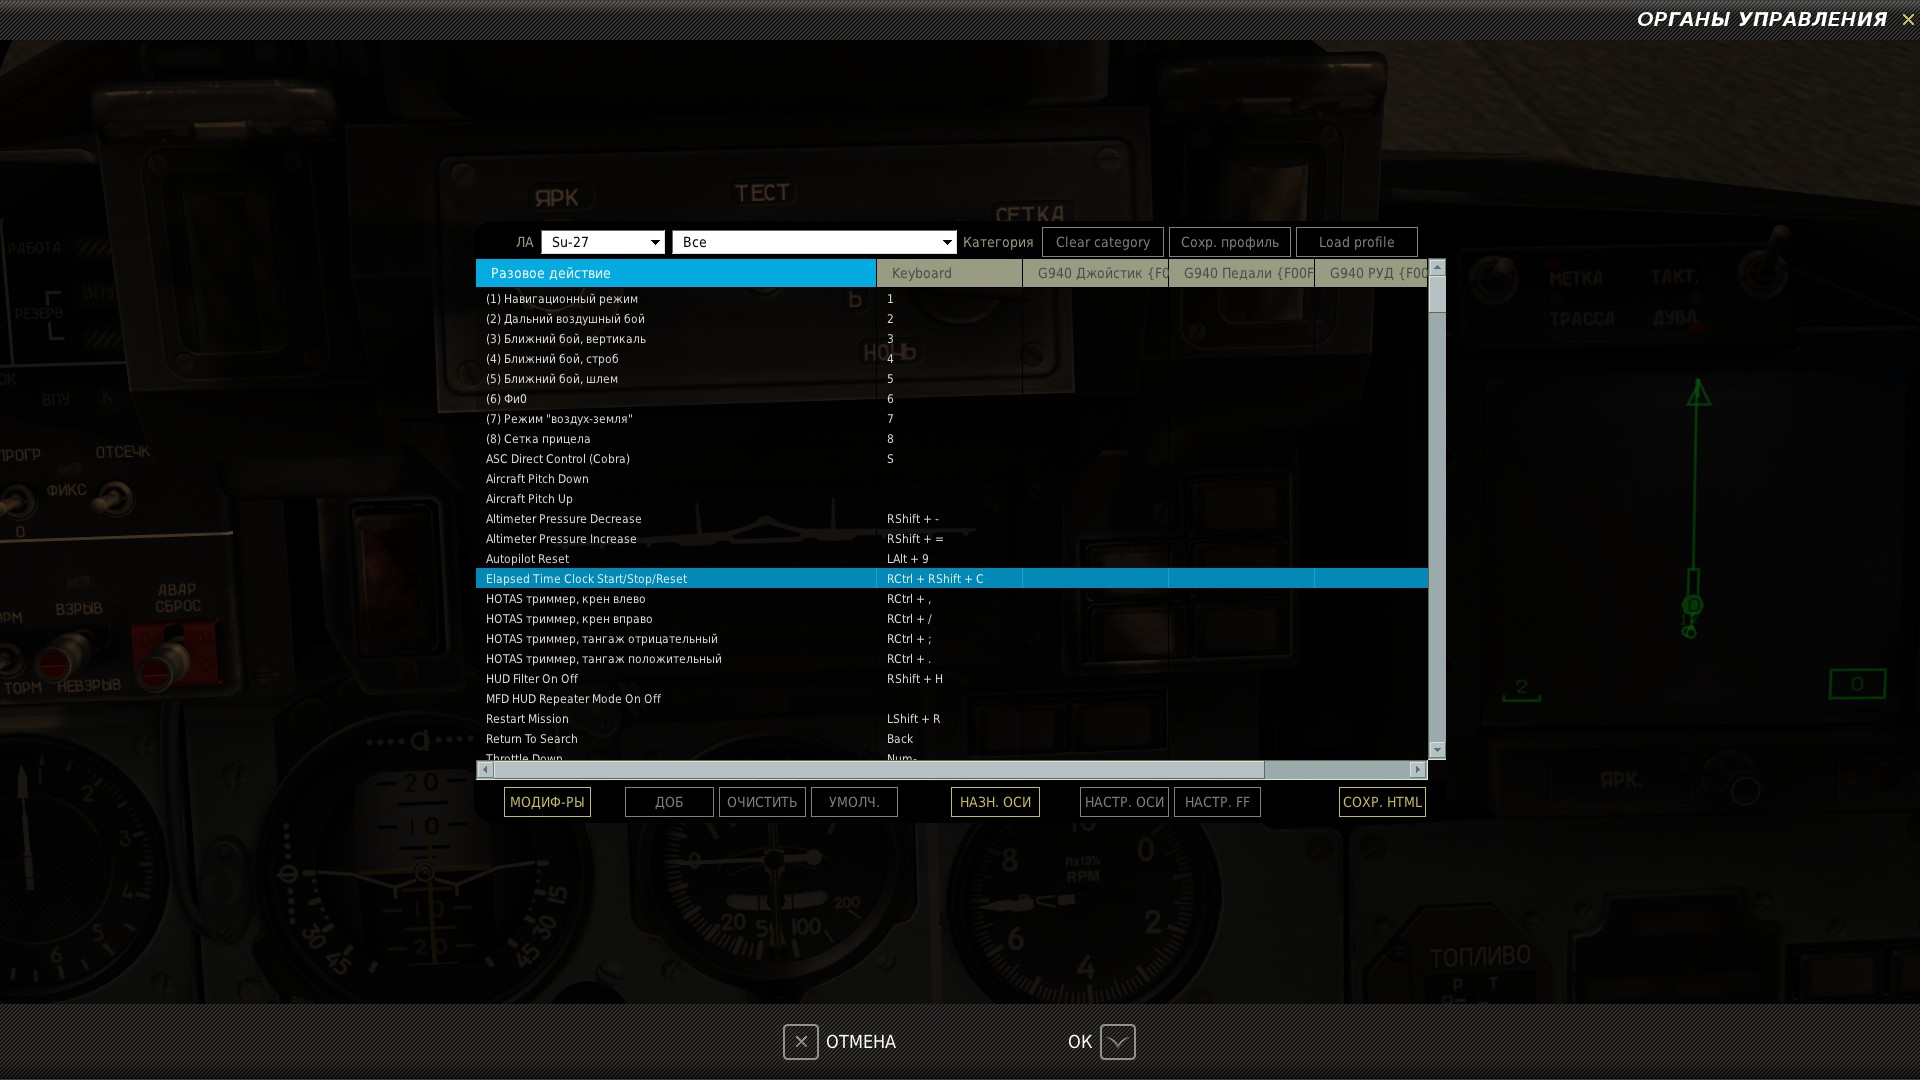Click the НАЗН. ОСИ button
This screenshot has width=1920, height=1080.
(x=995, y=802)
